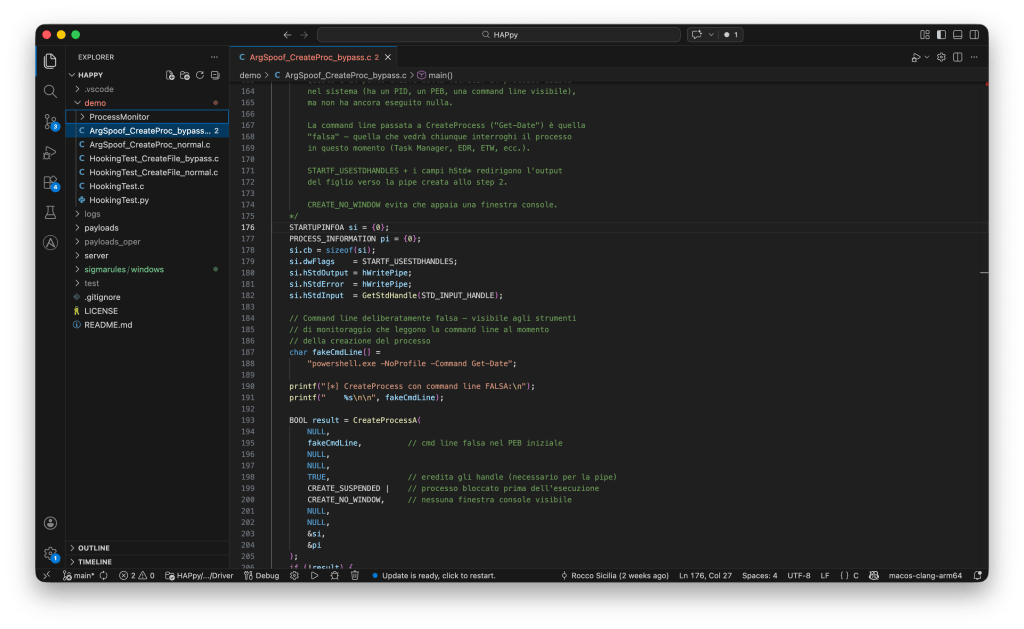Click 'Update is ready, click to restart'
Screen dimensions: 1024x629
pos(438,576)
